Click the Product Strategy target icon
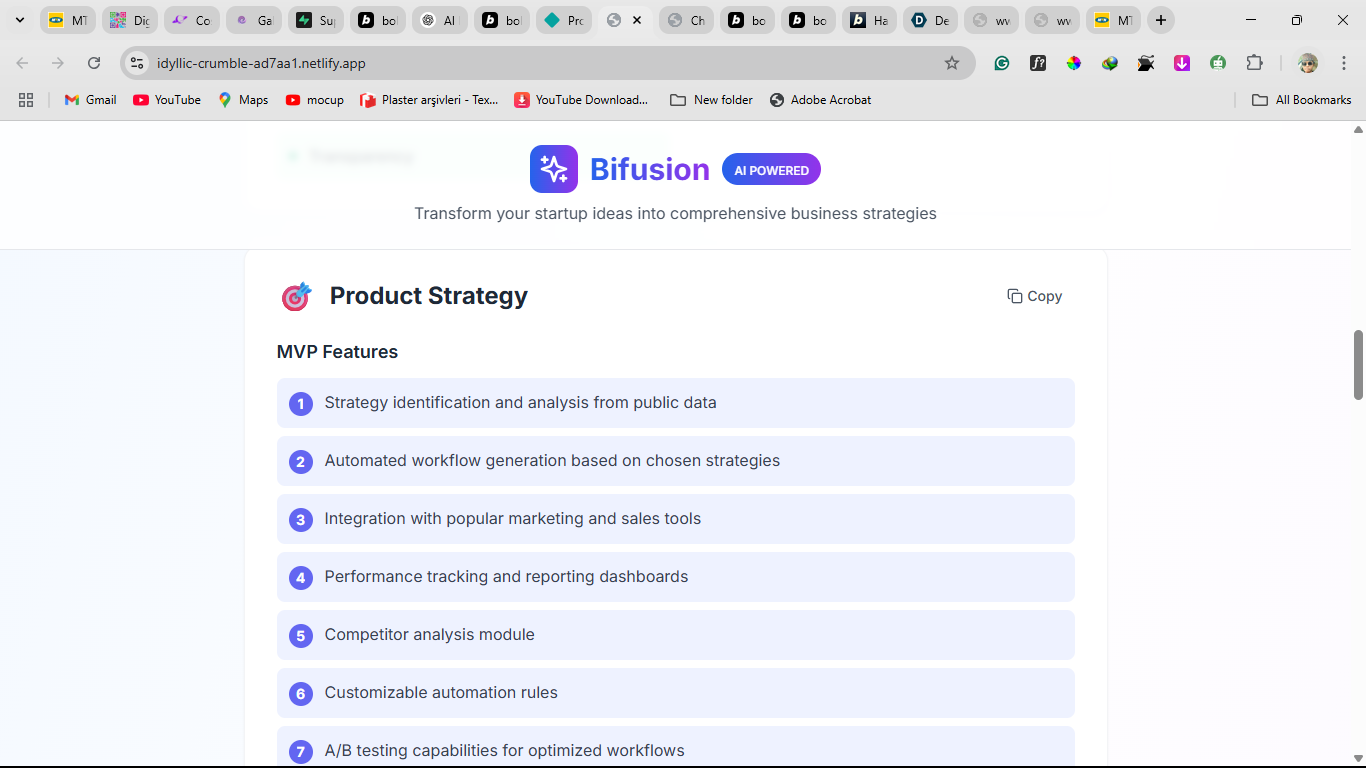The height and width of the screenshot is (768, 1366). tap(297, 296)
